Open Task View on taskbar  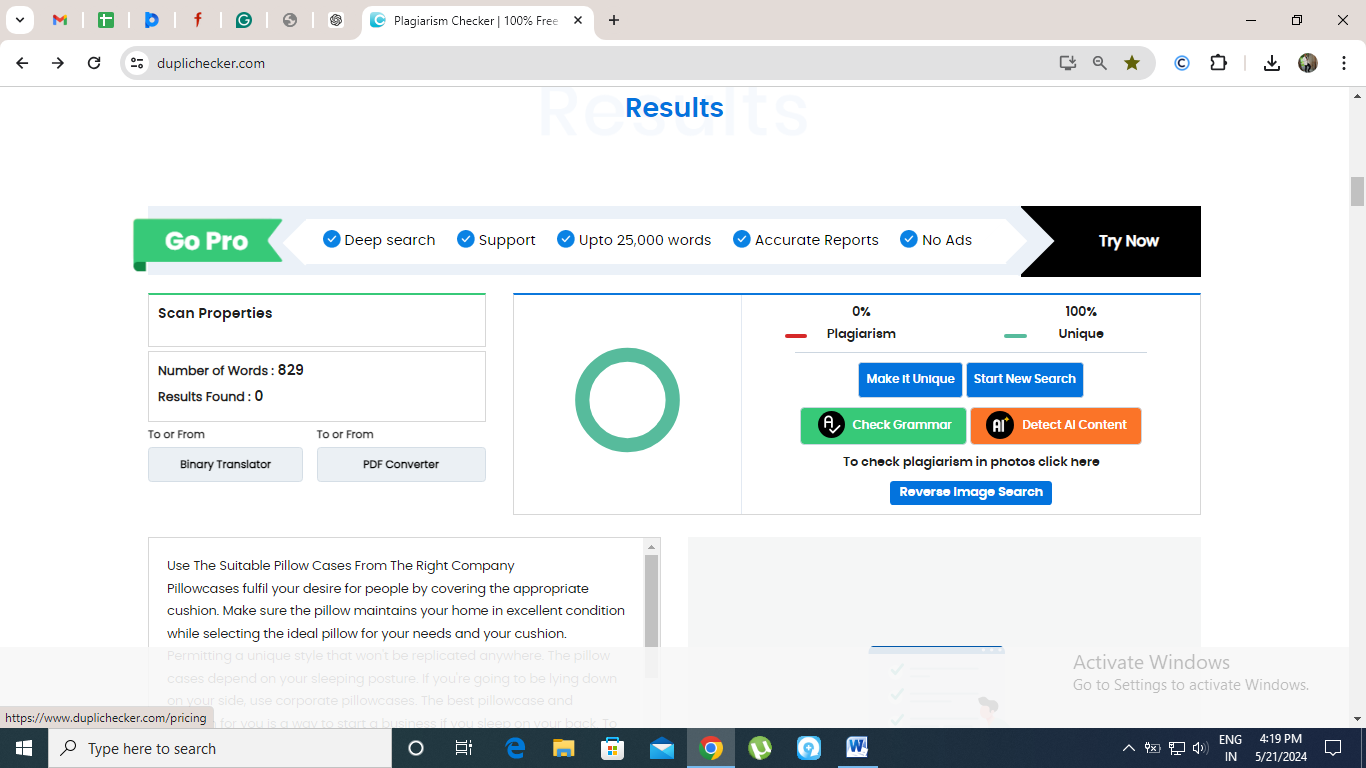464,748
